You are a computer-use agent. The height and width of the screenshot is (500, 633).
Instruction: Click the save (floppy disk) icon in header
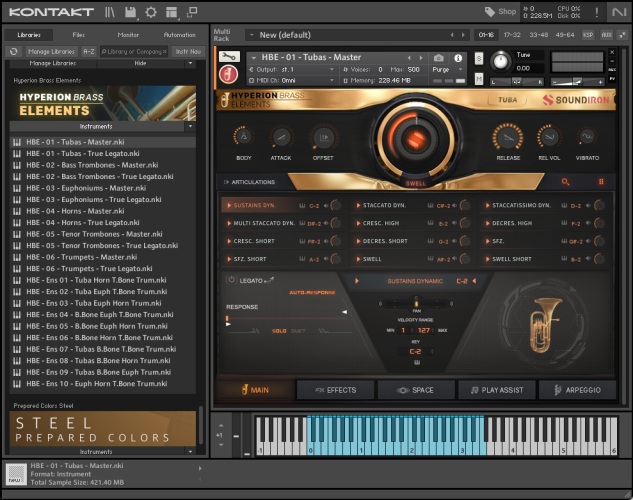click(x=130, y=12)
